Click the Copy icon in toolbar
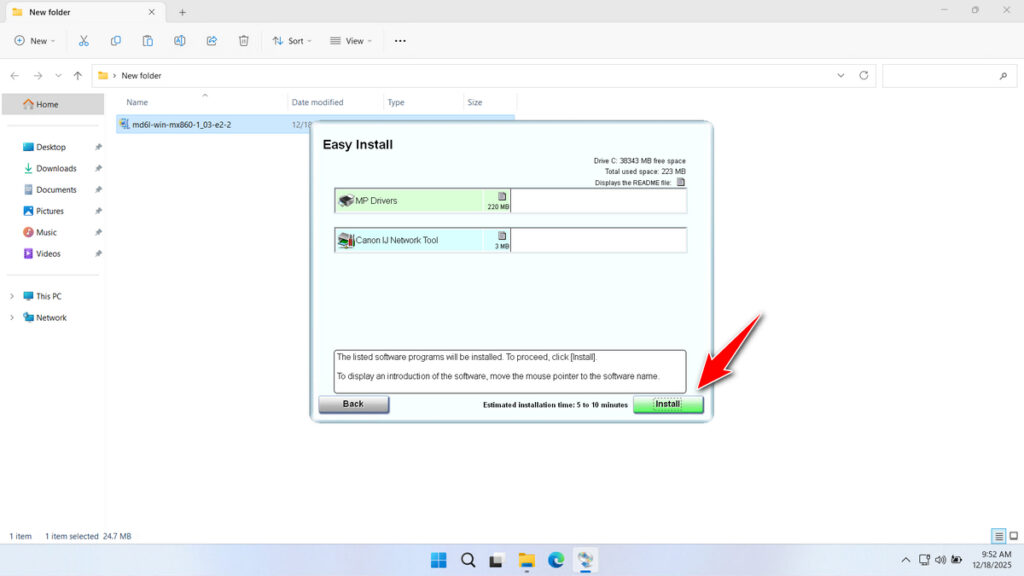 116,41
